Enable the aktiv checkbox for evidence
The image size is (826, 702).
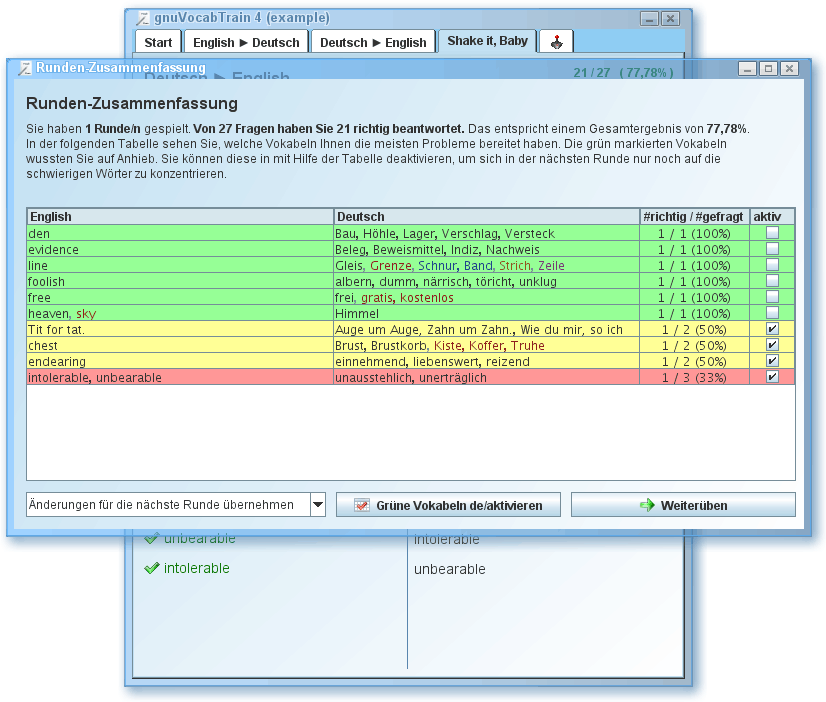click(x=772, y=249)
